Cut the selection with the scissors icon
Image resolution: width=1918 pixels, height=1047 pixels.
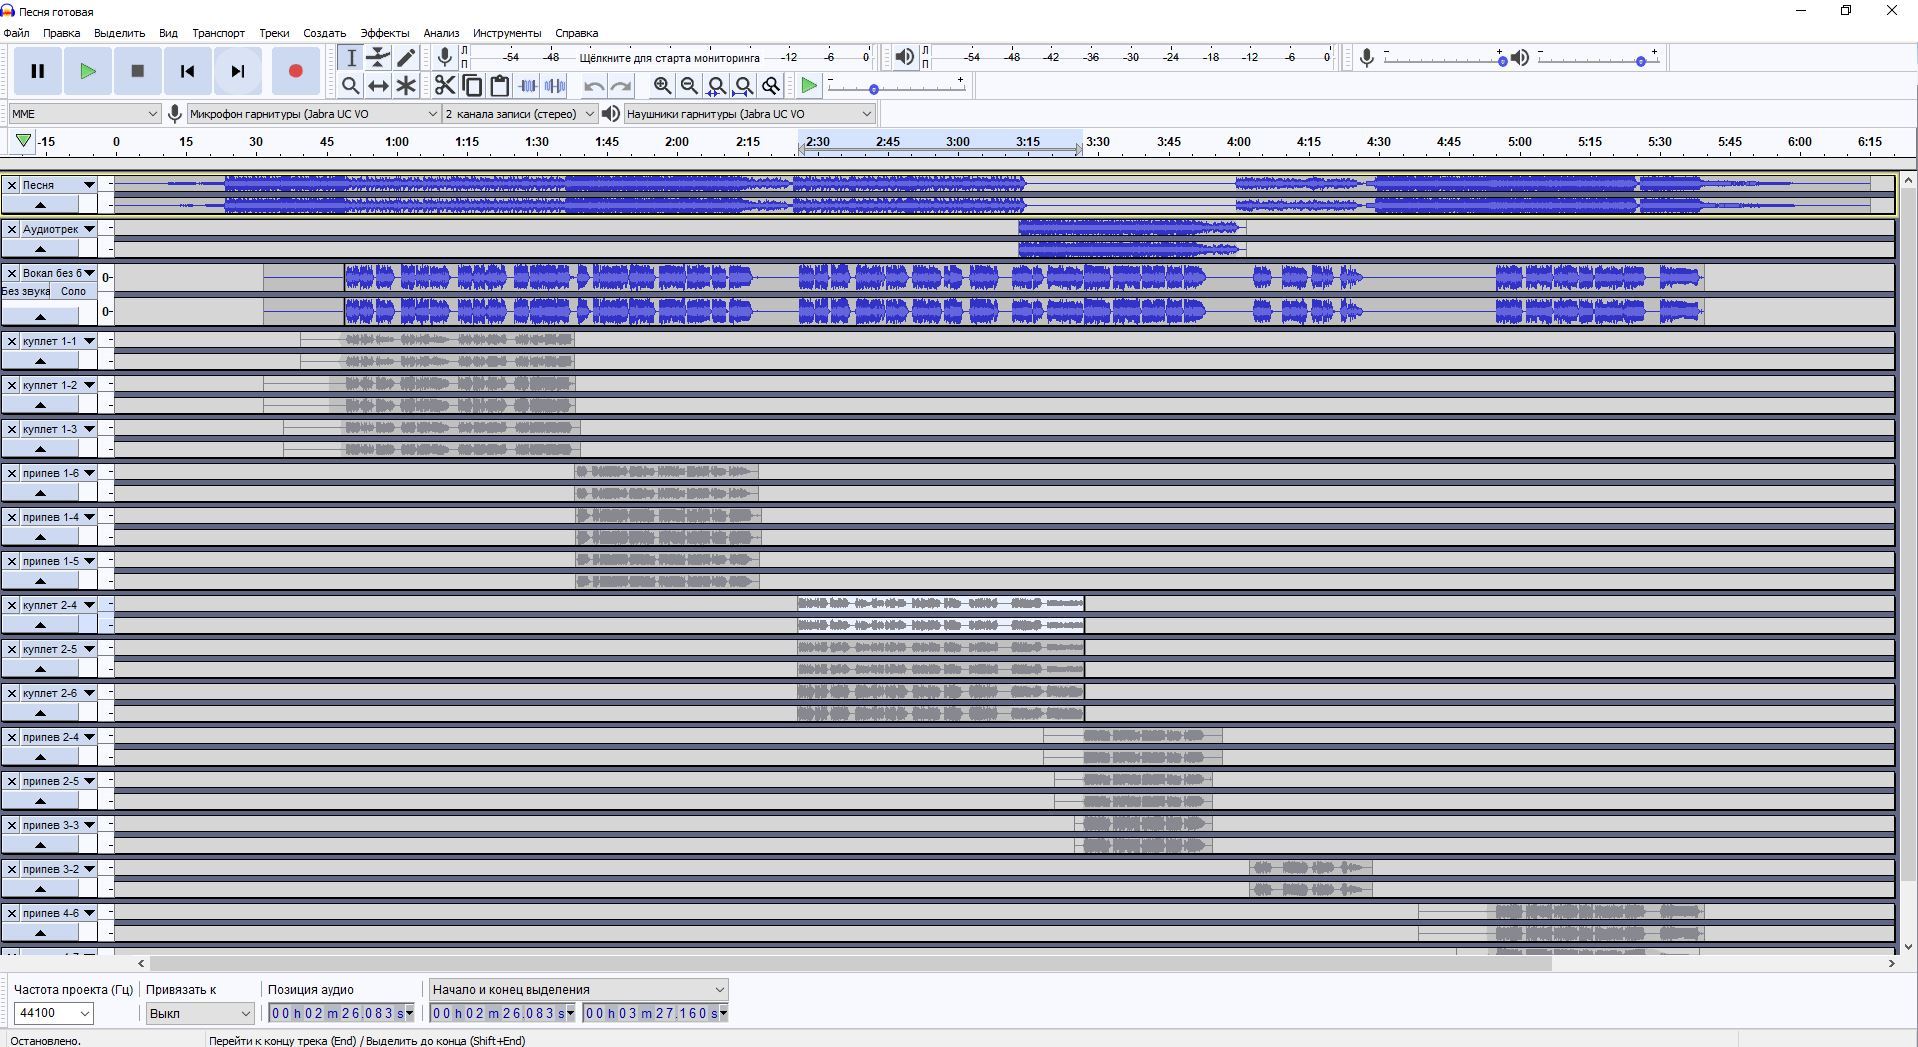click(445, 85)
